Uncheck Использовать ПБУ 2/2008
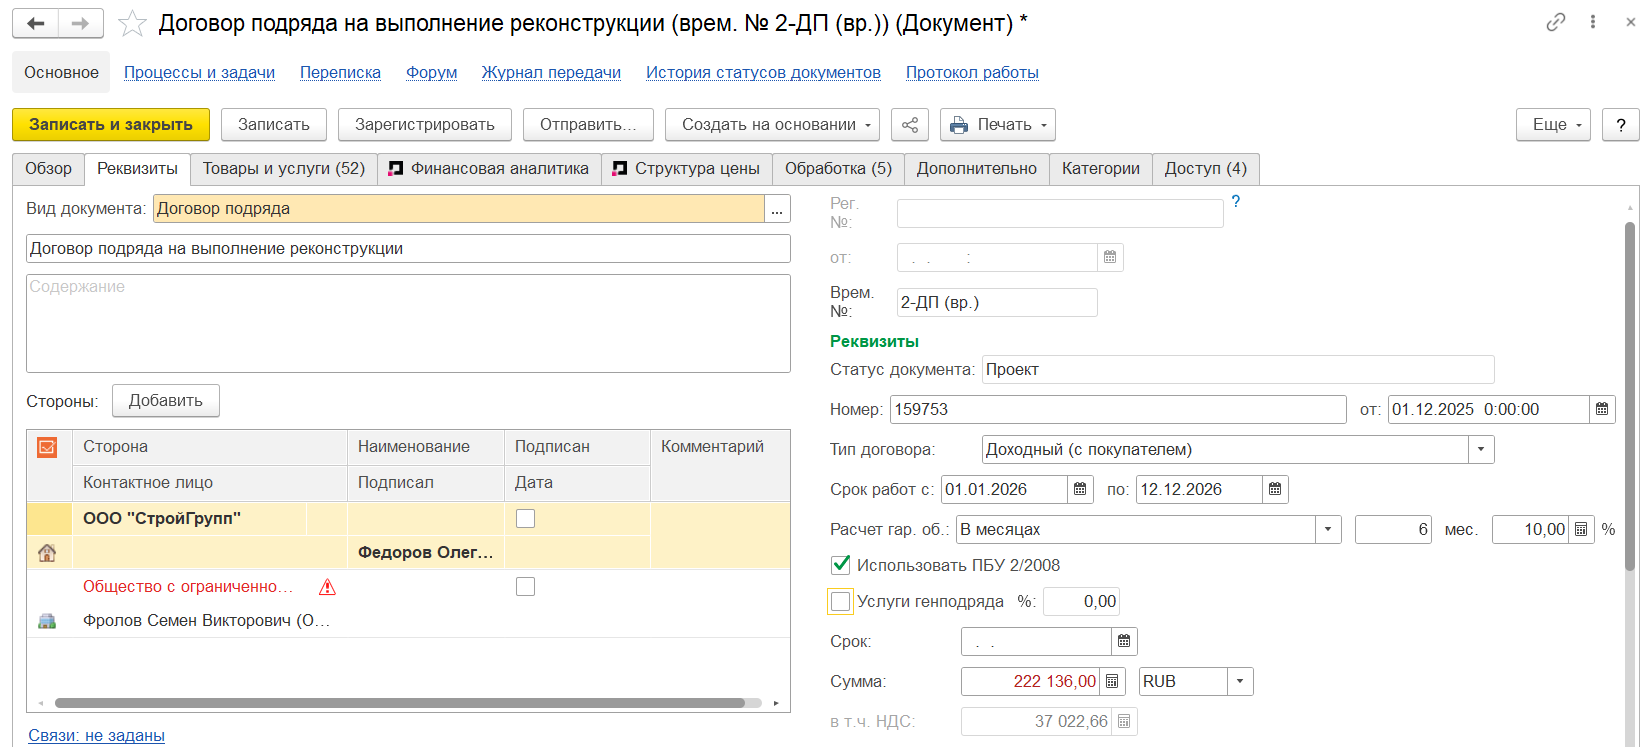The height and width of the screenshot is (747, 1650). coord(840,565)
